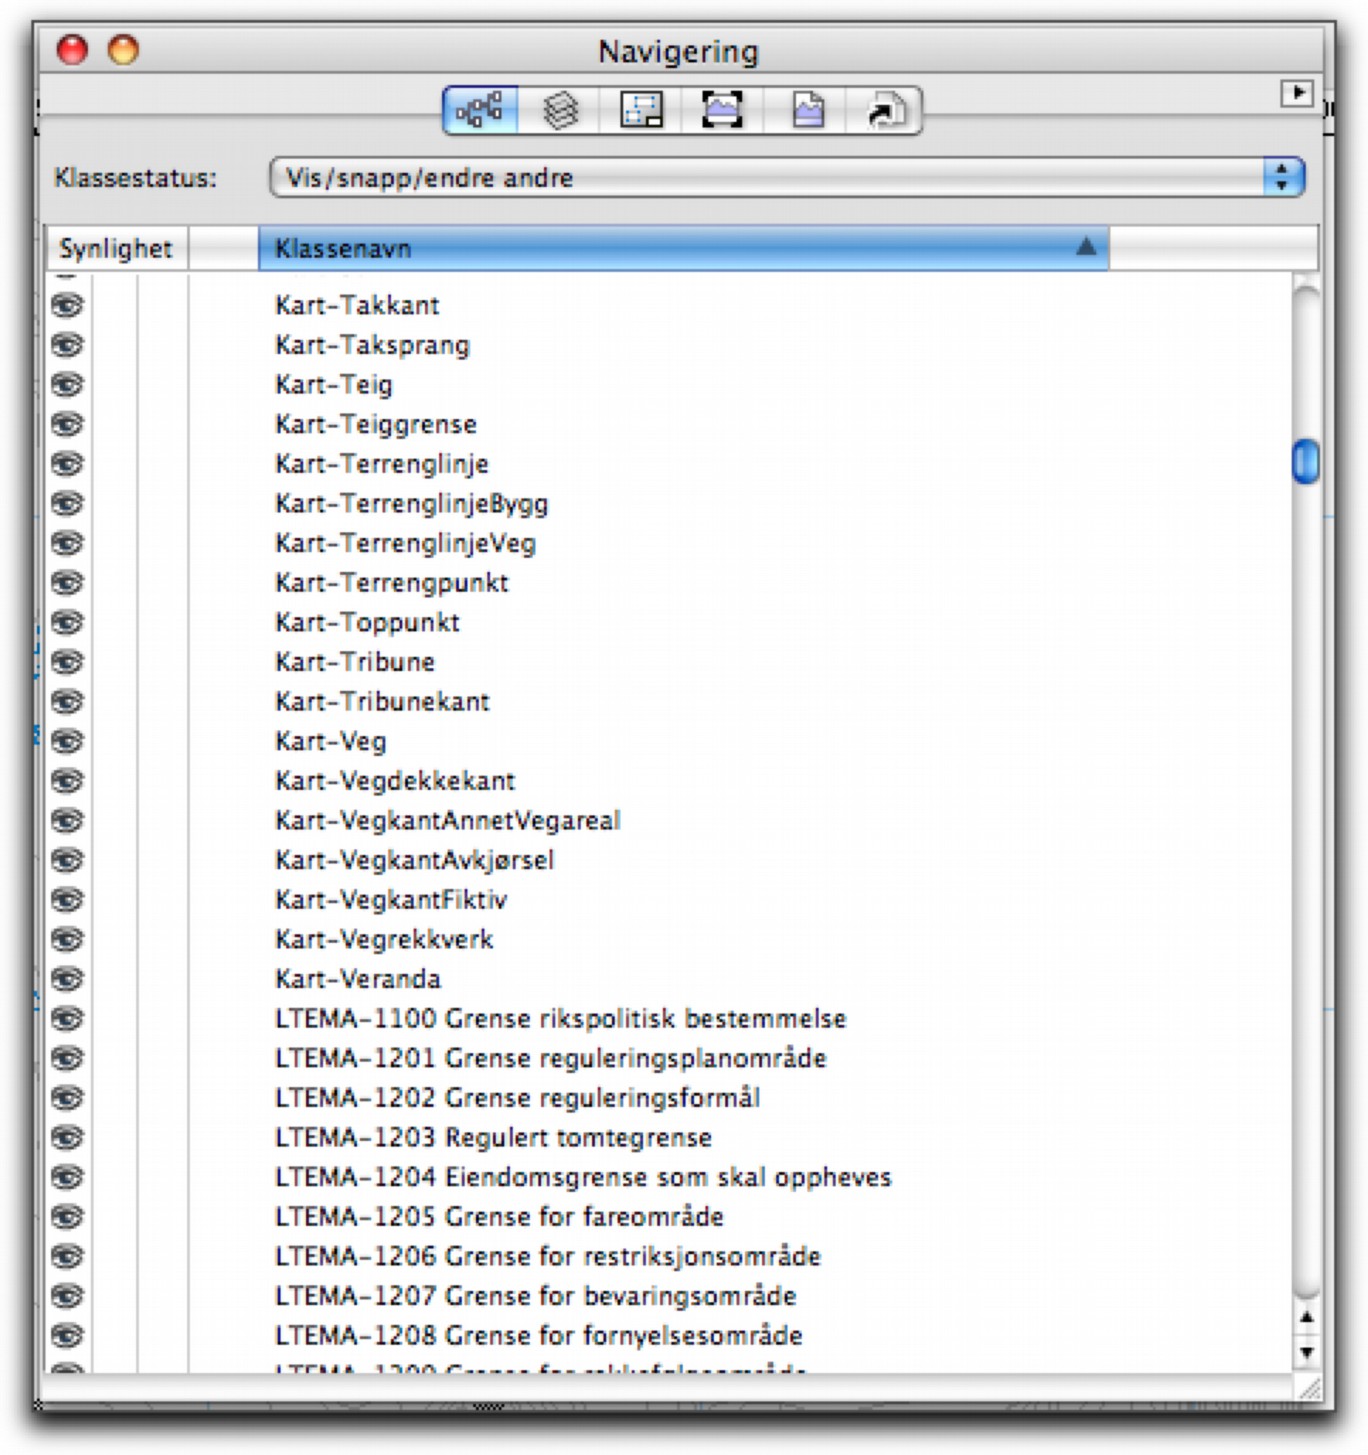The image size is (1368, 1455).
Task: Select LTEMA-1204 Eiendomsgrense som skal oppheves
Action: tap(583, 1177)
